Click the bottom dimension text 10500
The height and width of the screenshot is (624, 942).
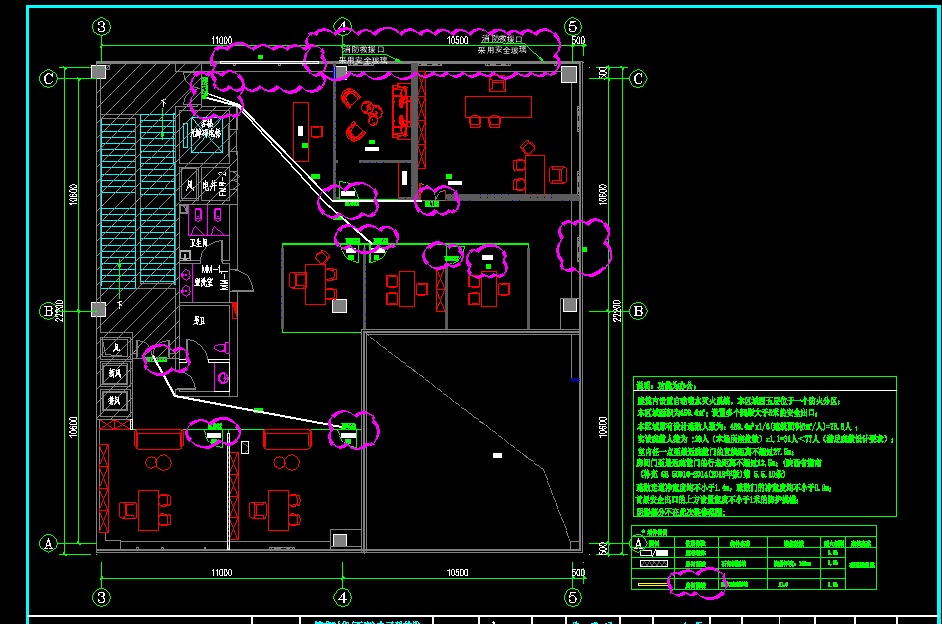[x=457, y=573]
